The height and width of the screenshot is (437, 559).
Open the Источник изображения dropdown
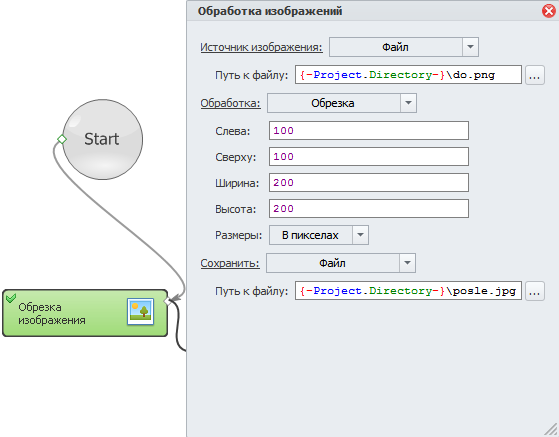[404, 47]
